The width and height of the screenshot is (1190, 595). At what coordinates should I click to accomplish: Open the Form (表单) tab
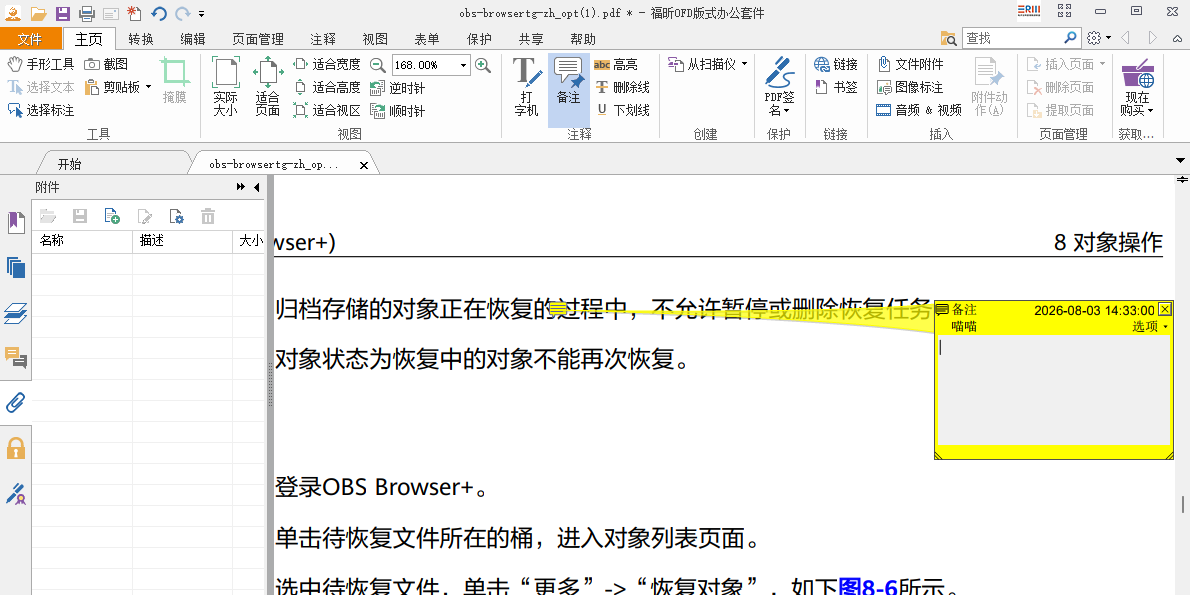(x=427, y=39)
